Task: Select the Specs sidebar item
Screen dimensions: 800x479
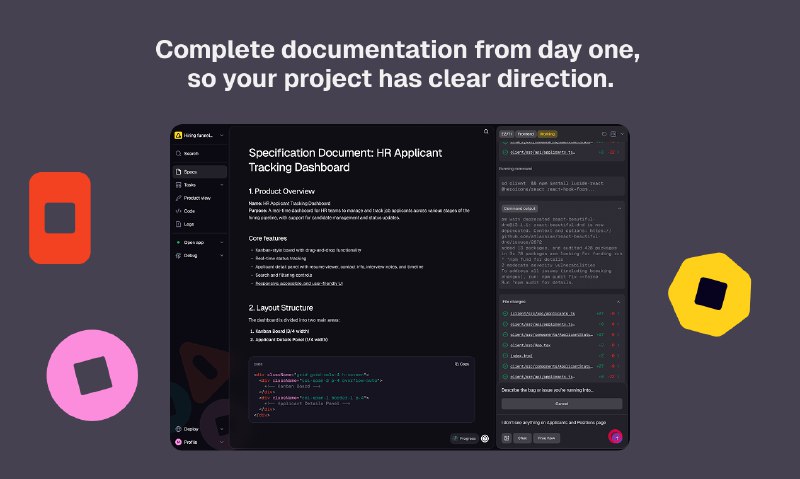Action: [x=190, y=172]
